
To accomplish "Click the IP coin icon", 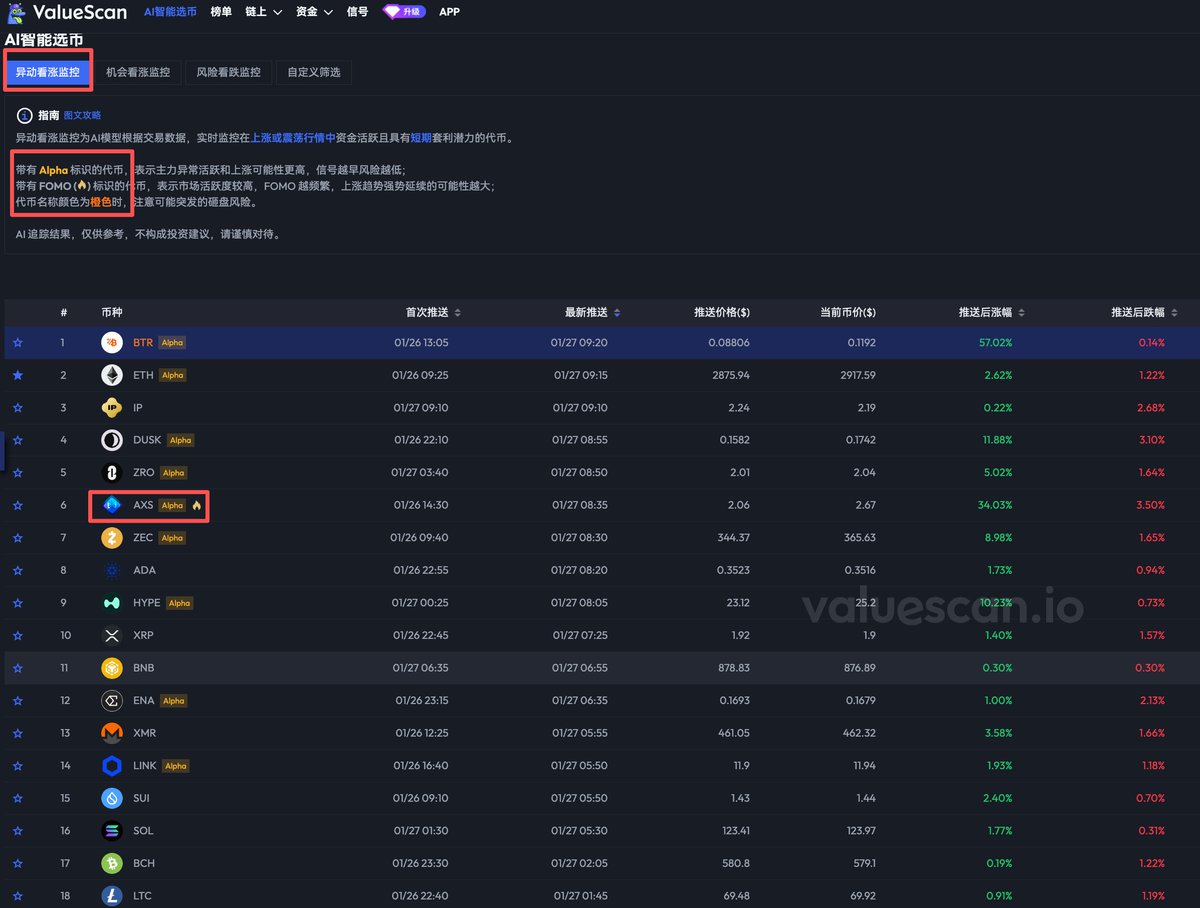I will point(112,407).
